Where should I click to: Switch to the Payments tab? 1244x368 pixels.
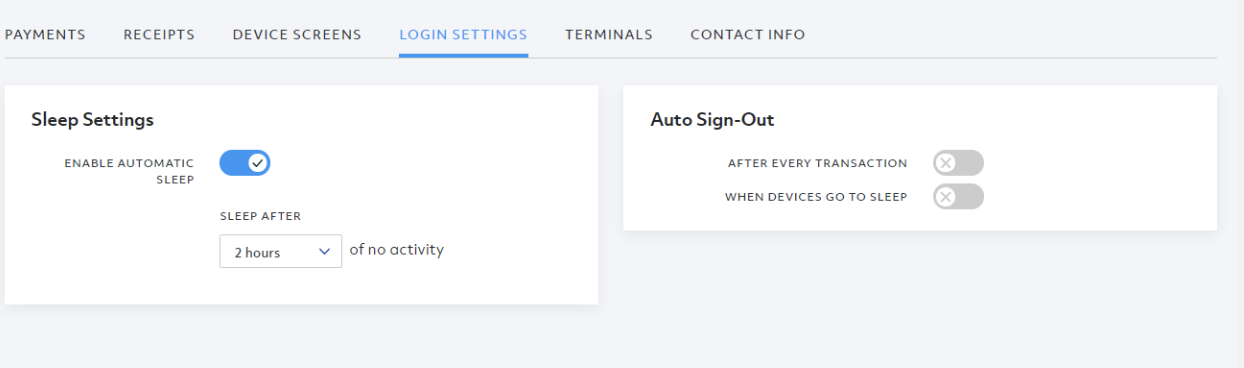pyautogui.click(x=45, y=34)
